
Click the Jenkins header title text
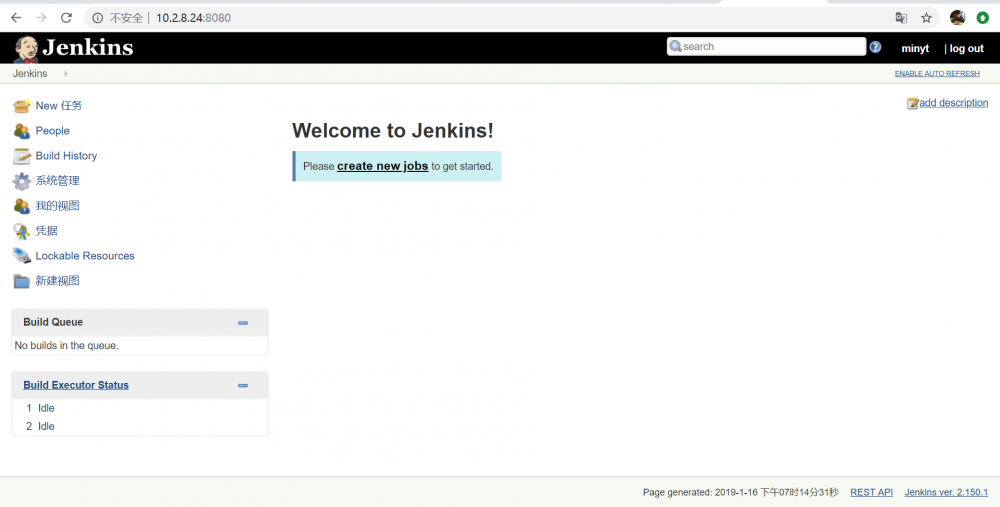[88, 47]
